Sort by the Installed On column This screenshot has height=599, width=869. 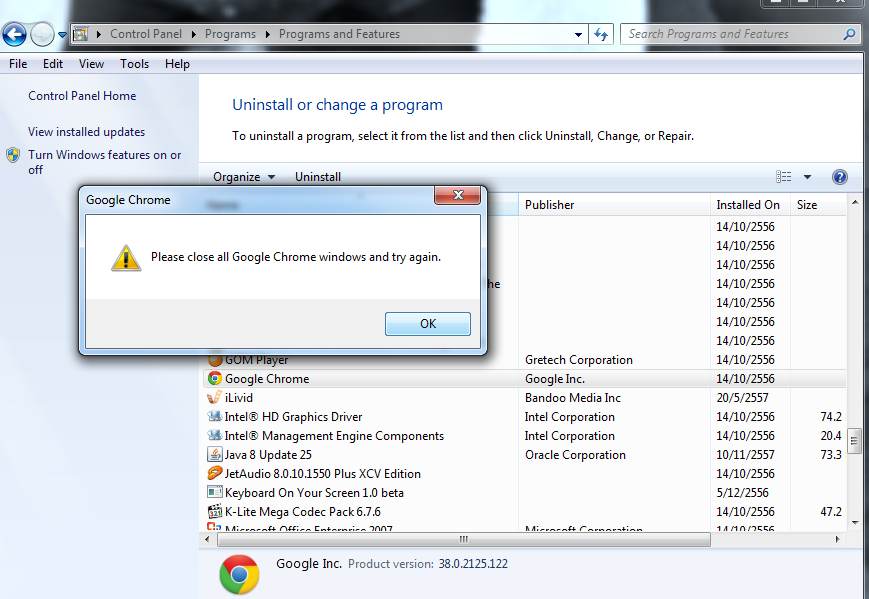pos(750,204)
